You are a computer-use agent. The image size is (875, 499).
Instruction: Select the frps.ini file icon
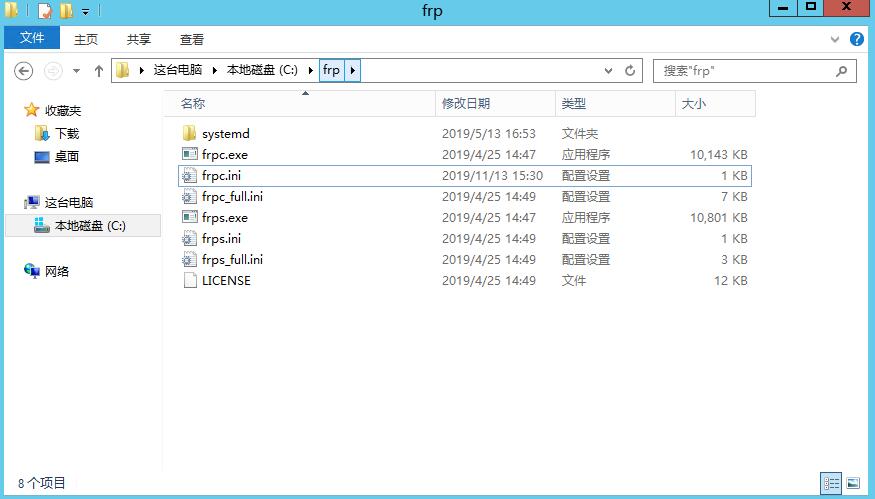[189, 239]
